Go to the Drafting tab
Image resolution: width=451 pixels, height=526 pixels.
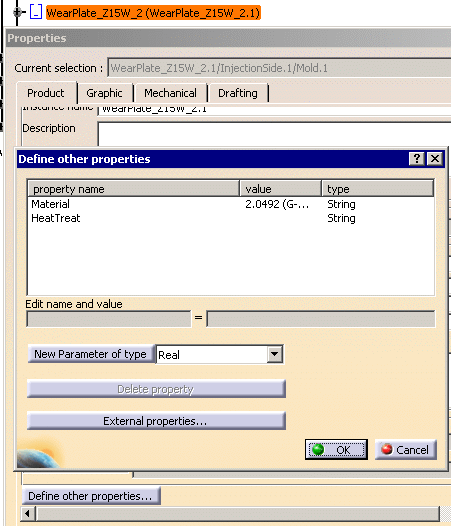click(x=238, y=93)
